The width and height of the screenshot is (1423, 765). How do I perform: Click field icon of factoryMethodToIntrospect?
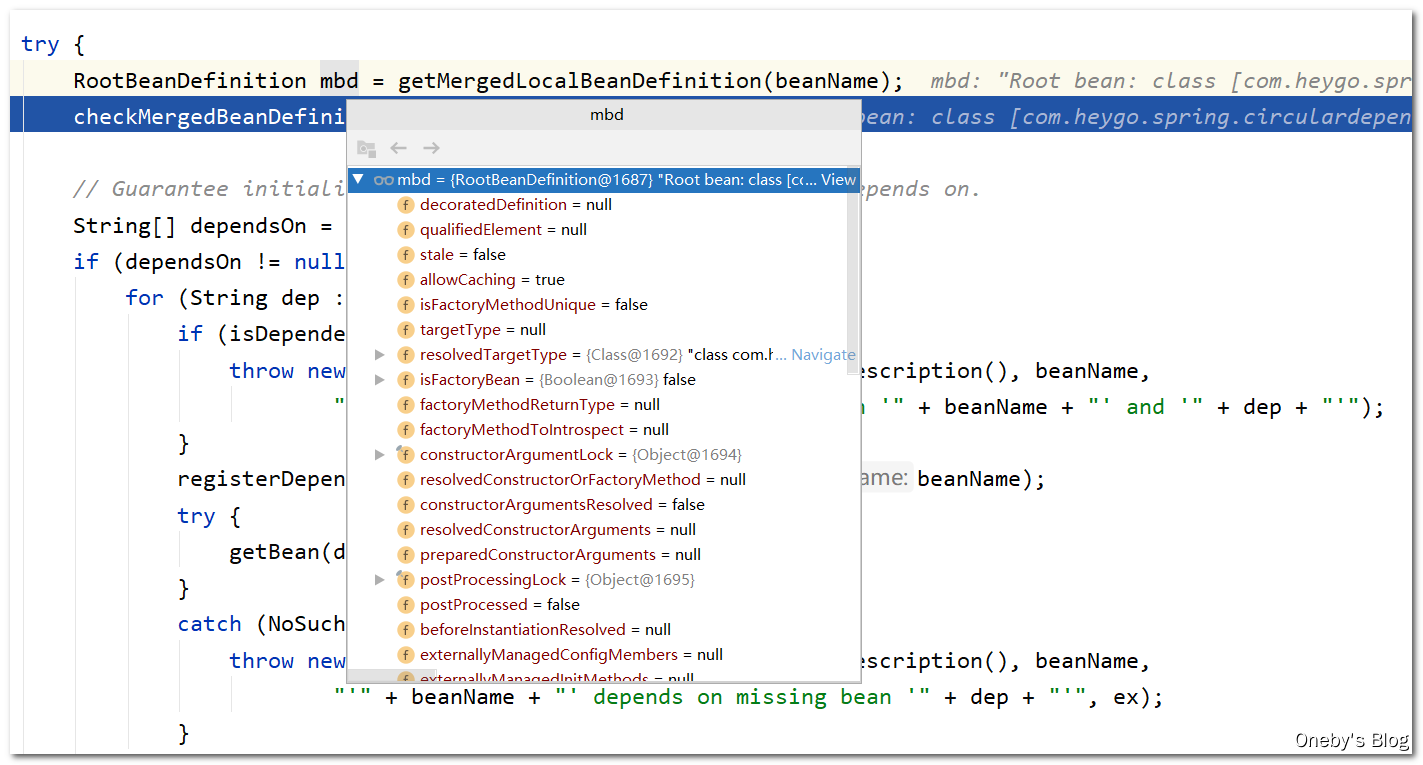[x=405, y=430]
